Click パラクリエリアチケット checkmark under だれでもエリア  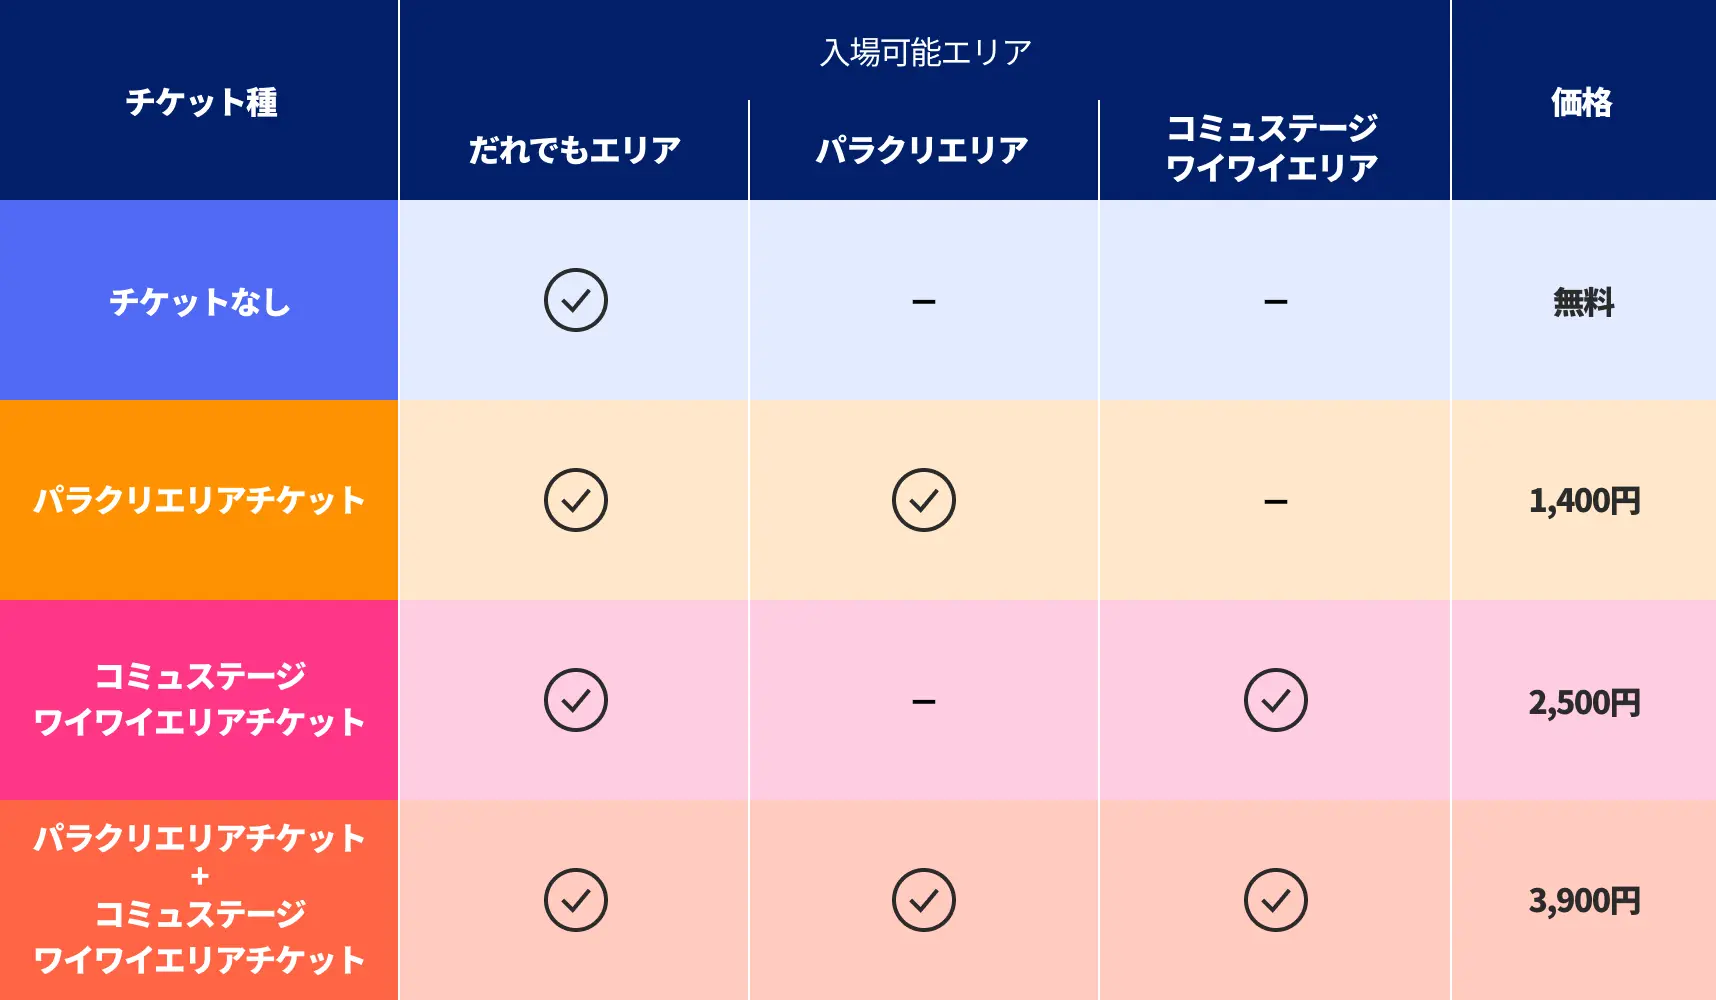pyautogui.click(x=576, y=500)
